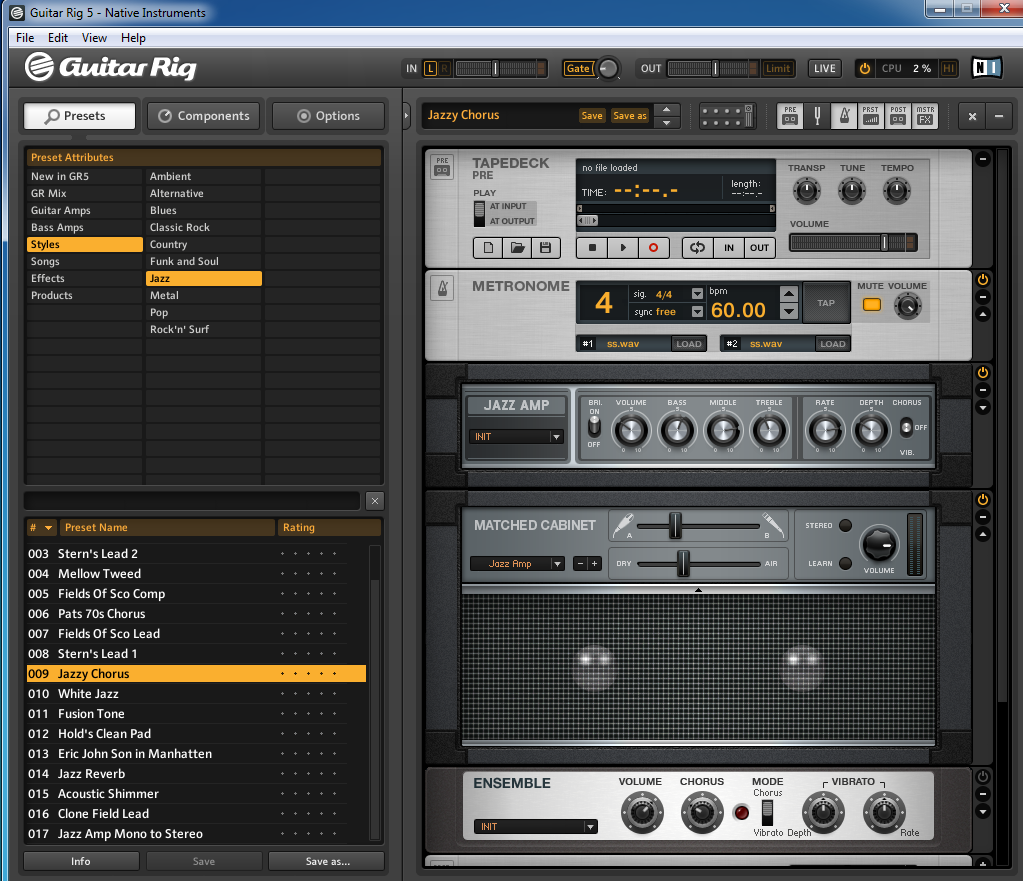The image size is (1023, 881).
Task: Open audio file in Tapedeck
Action: [517, 247]
